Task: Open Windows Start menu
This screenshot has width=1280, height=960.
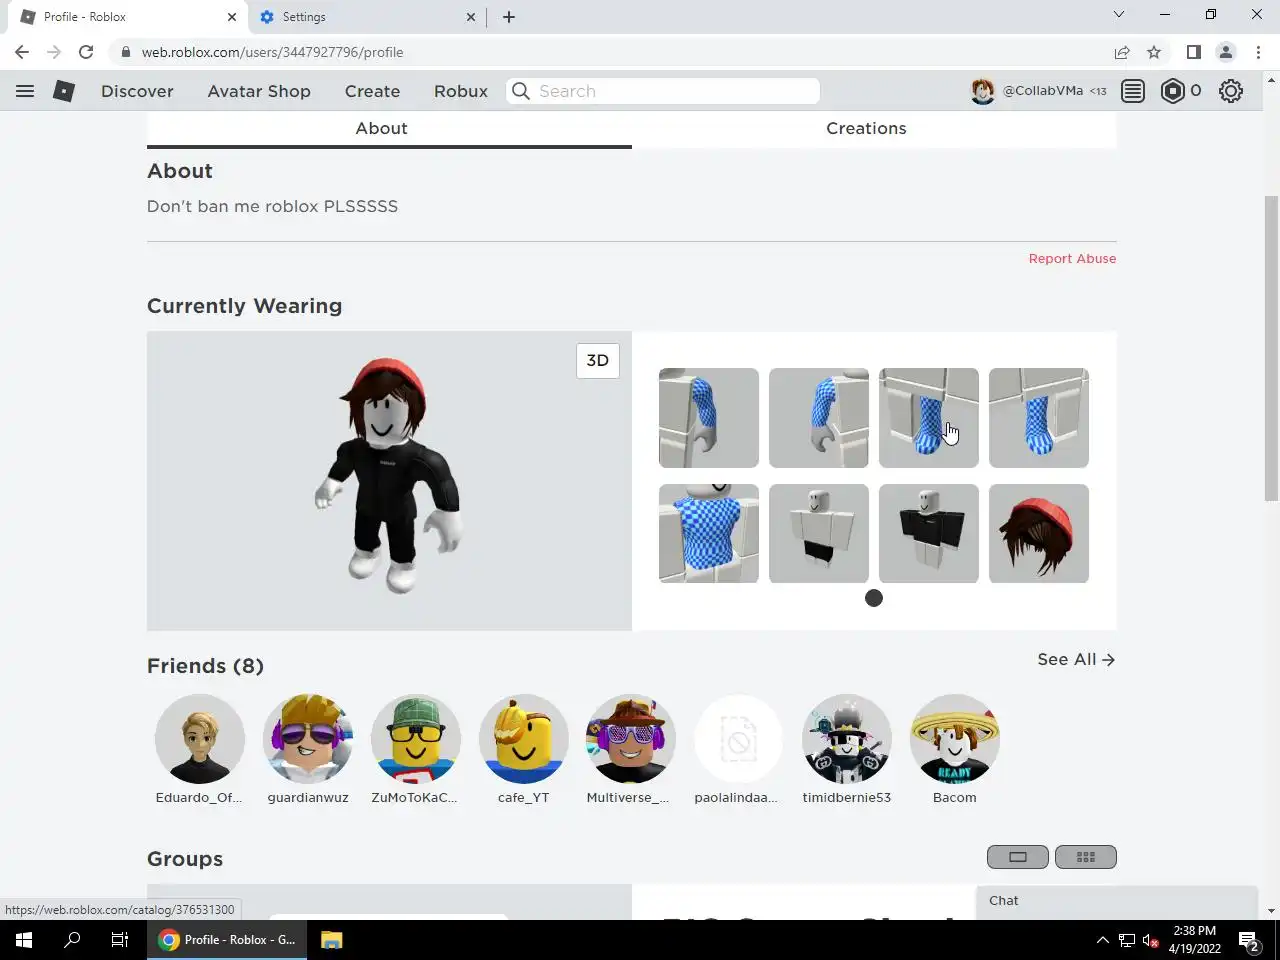Action: [x=23, y=940]
